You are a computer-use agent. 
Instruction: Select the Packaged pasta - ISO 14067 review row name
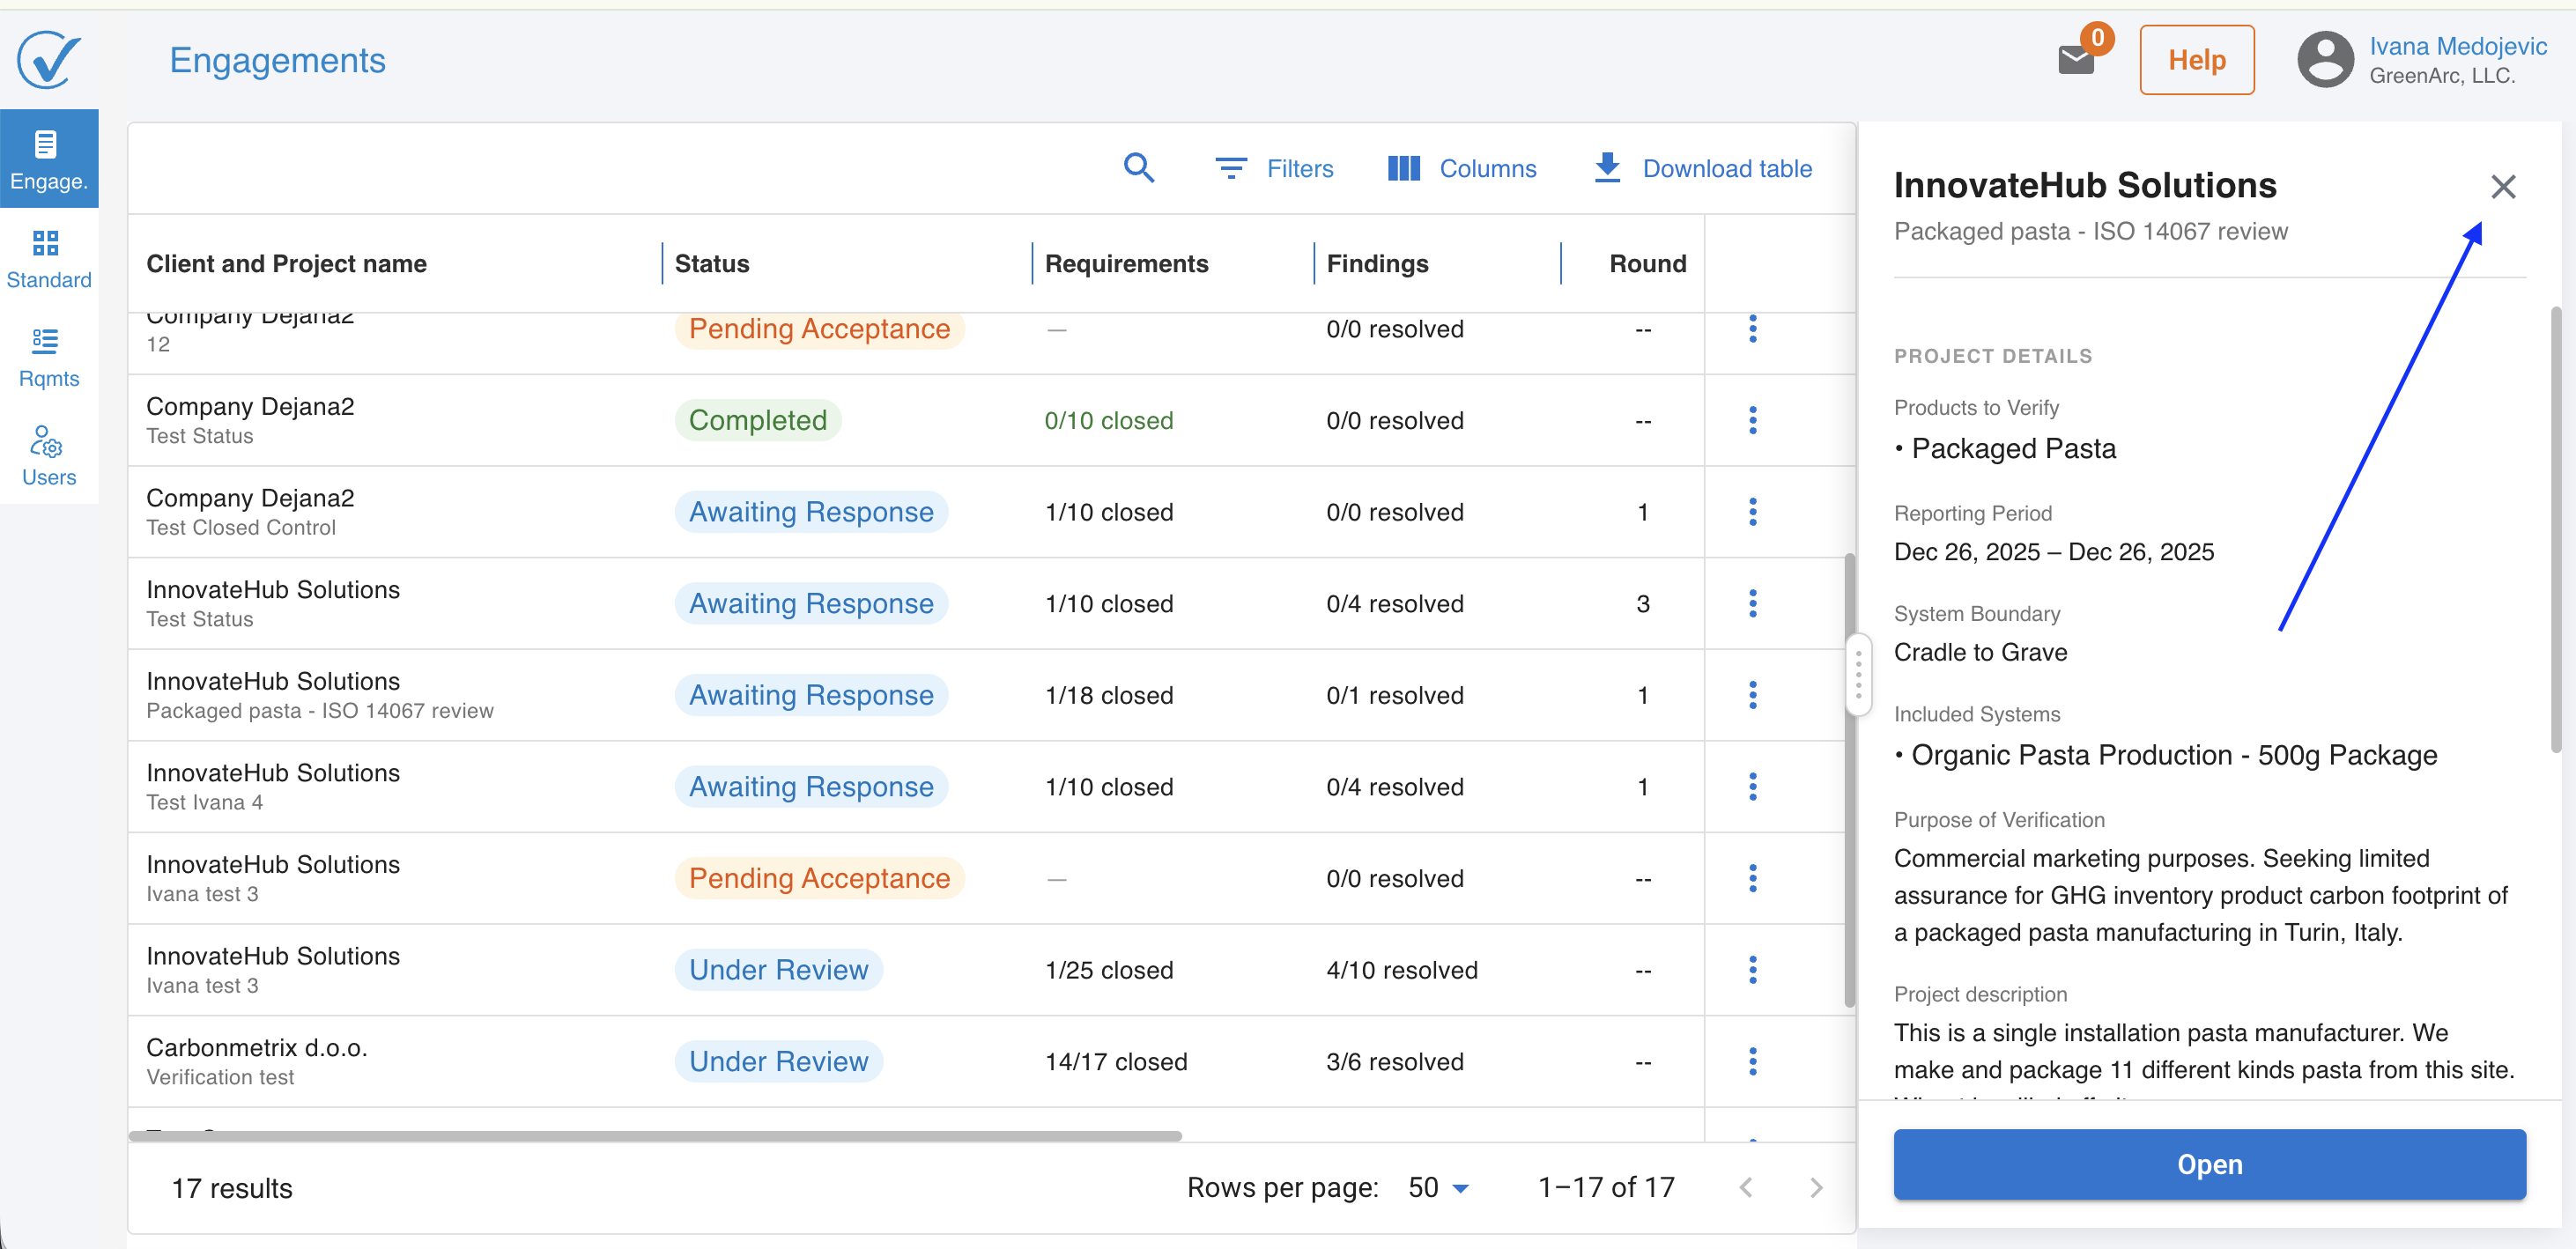point(319,710)
